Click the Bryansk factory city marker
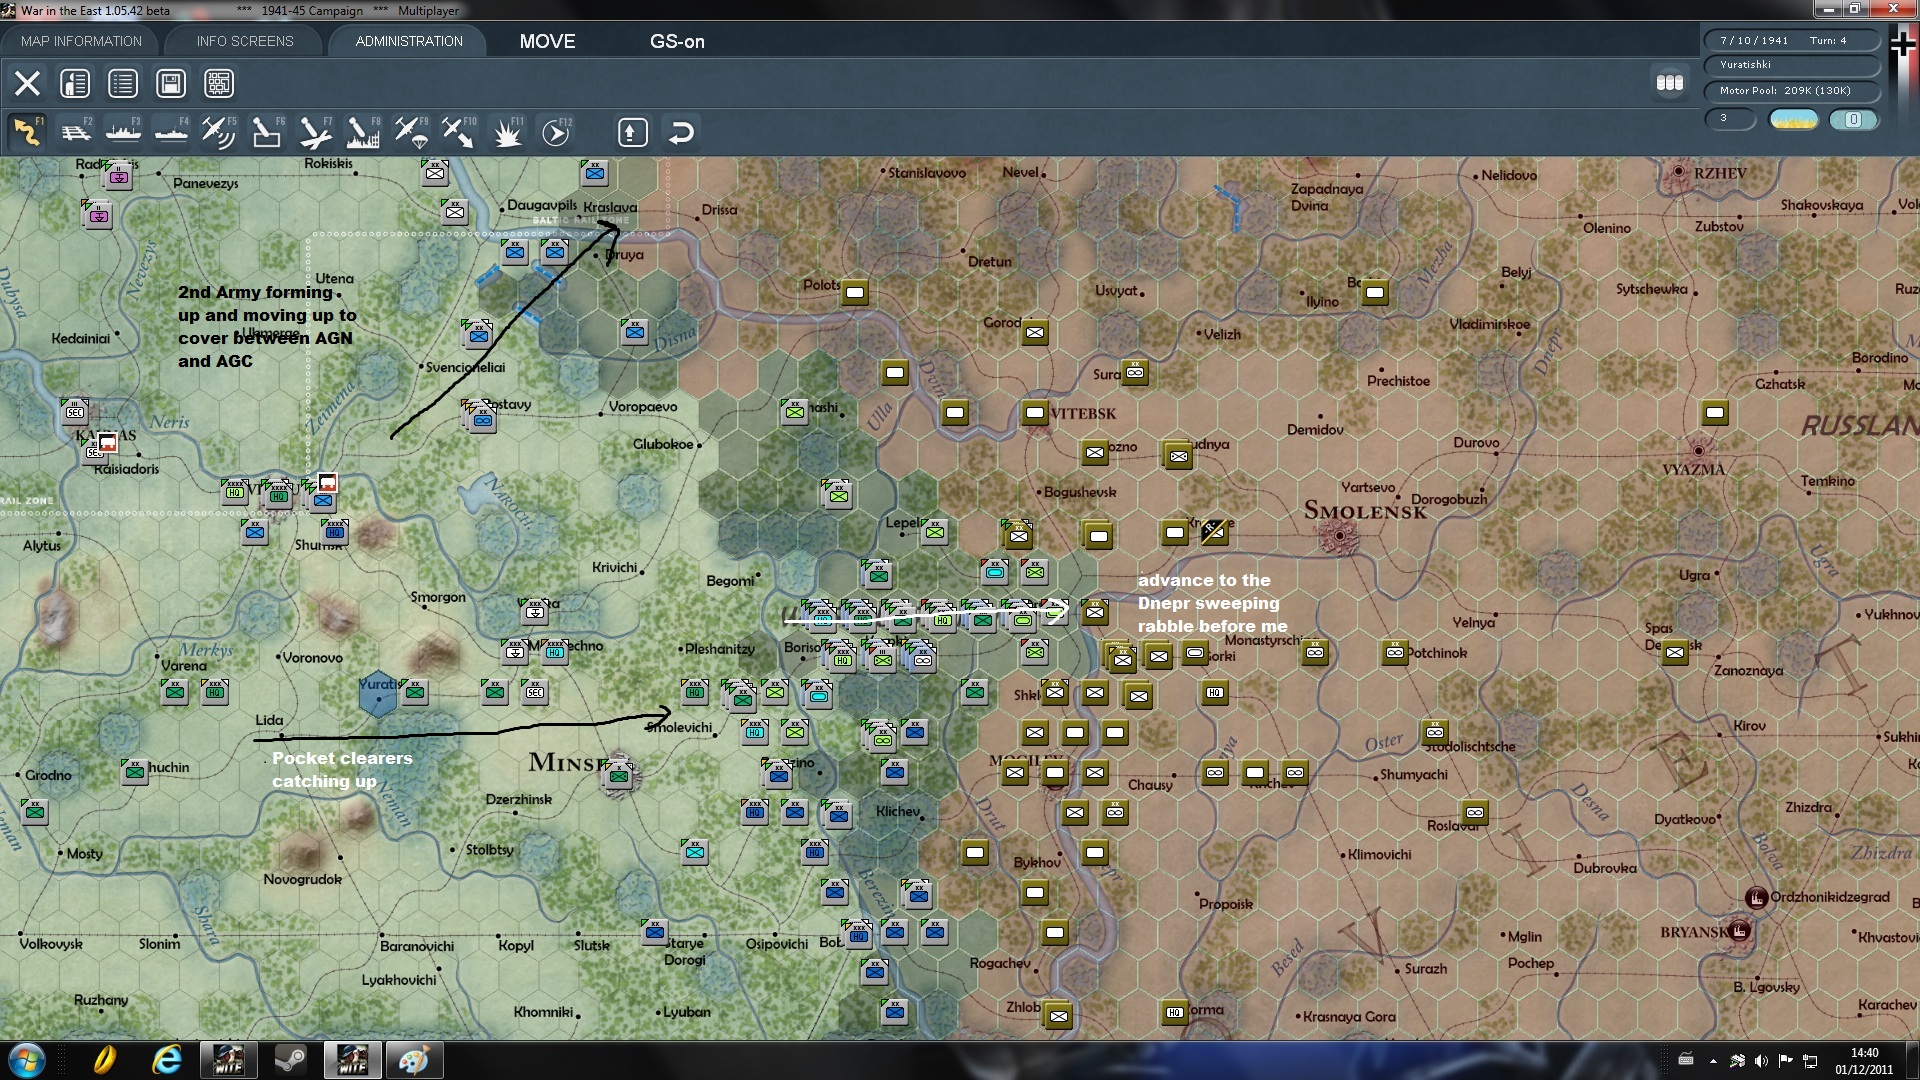1920x1080 pixels. coord(1740,931)
